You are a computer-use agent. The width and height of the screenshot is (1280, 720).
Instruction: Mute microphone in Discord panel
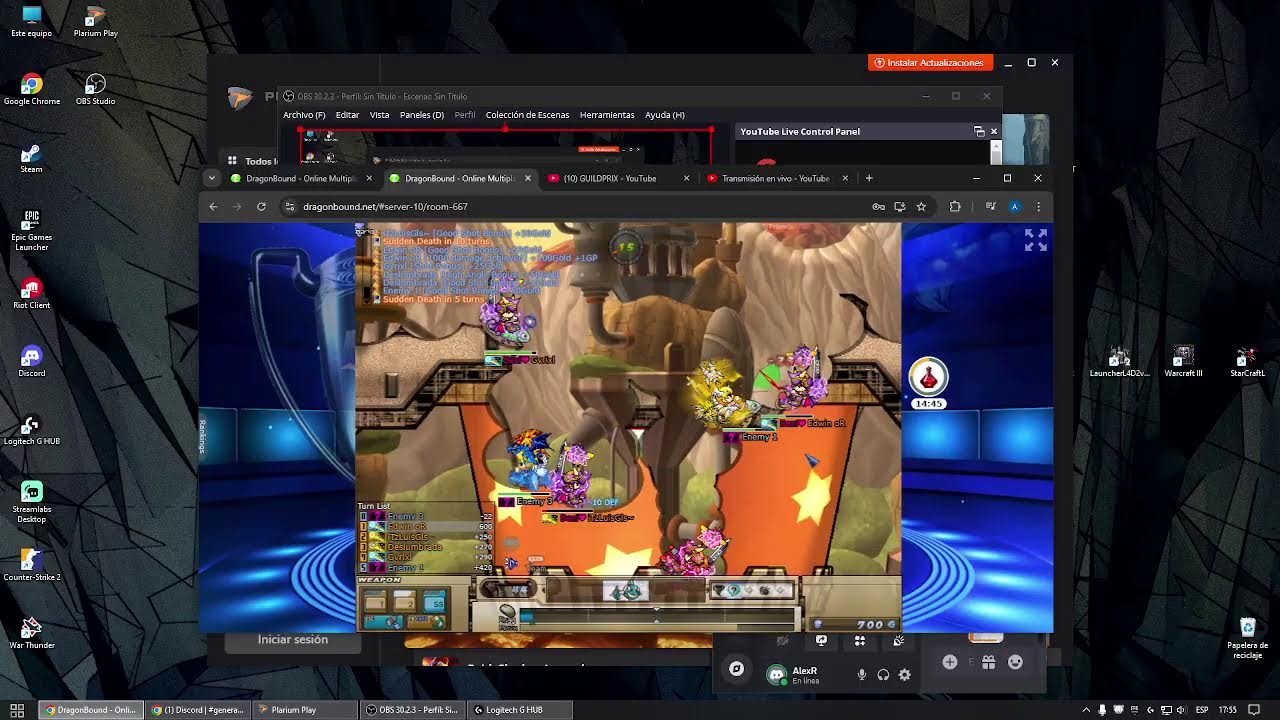(x=861, y=675)
